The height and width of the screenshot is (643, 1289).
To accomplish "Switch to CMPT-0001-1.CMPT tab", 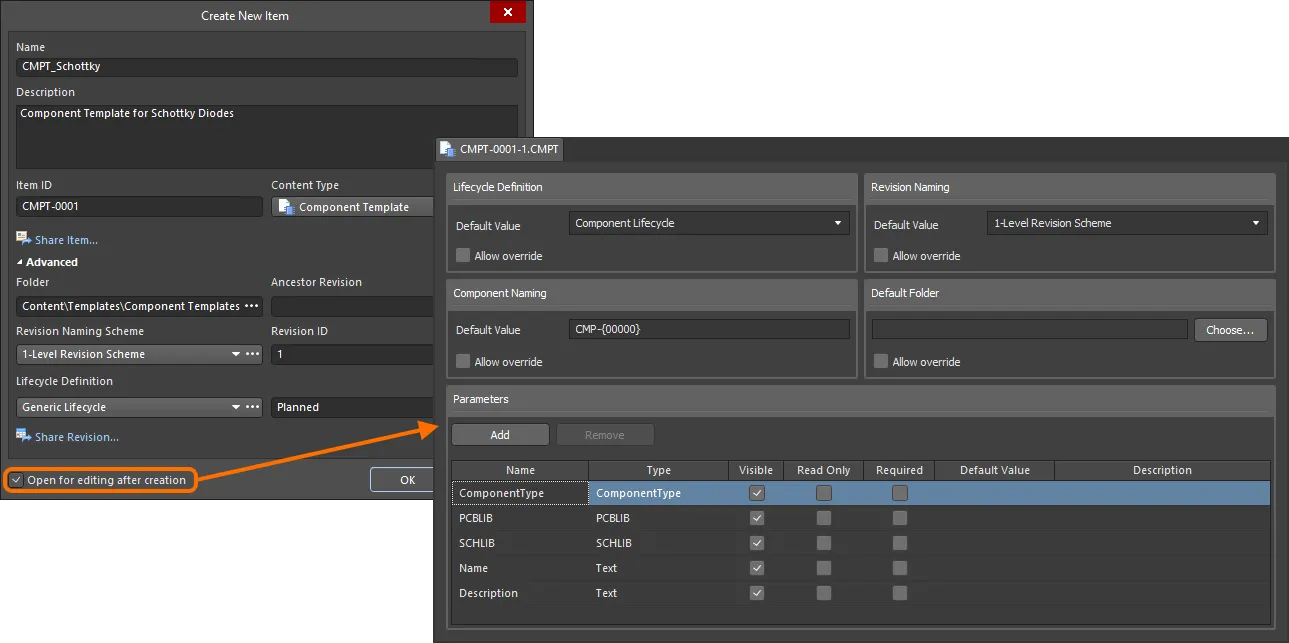I will click(500, 150).
